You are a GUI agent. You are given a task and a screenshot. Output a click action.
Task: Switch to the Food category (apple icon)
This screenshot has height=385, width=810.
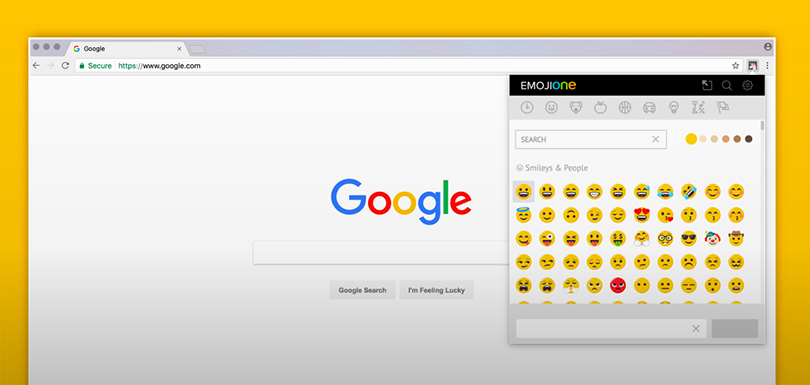click(600, 107)
